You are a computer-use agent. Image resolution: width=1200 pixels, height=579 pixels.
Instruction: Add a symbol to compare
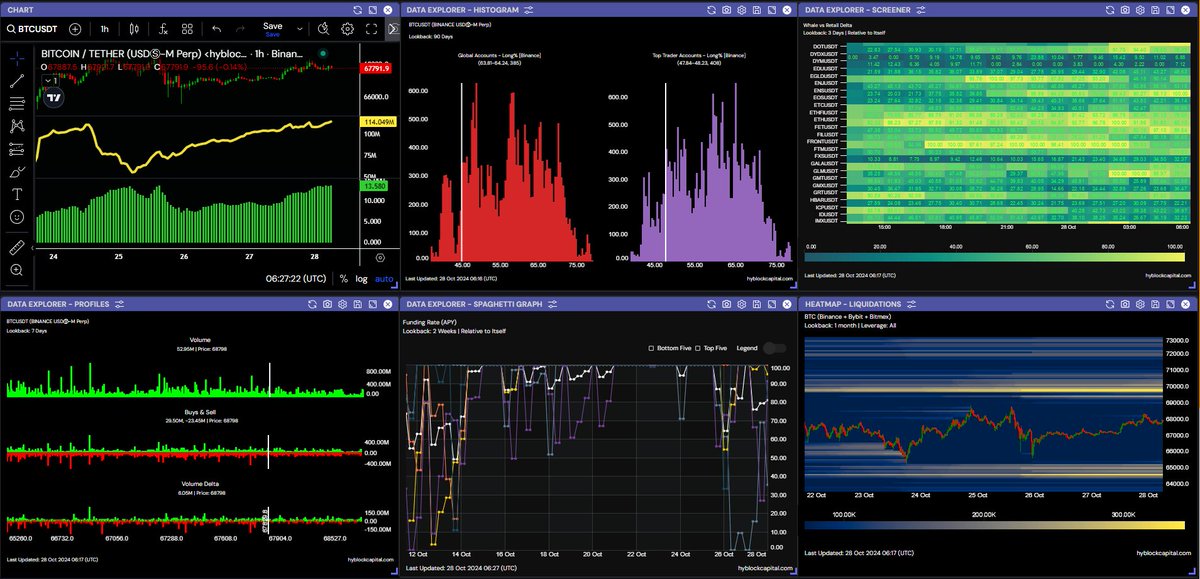75,28
